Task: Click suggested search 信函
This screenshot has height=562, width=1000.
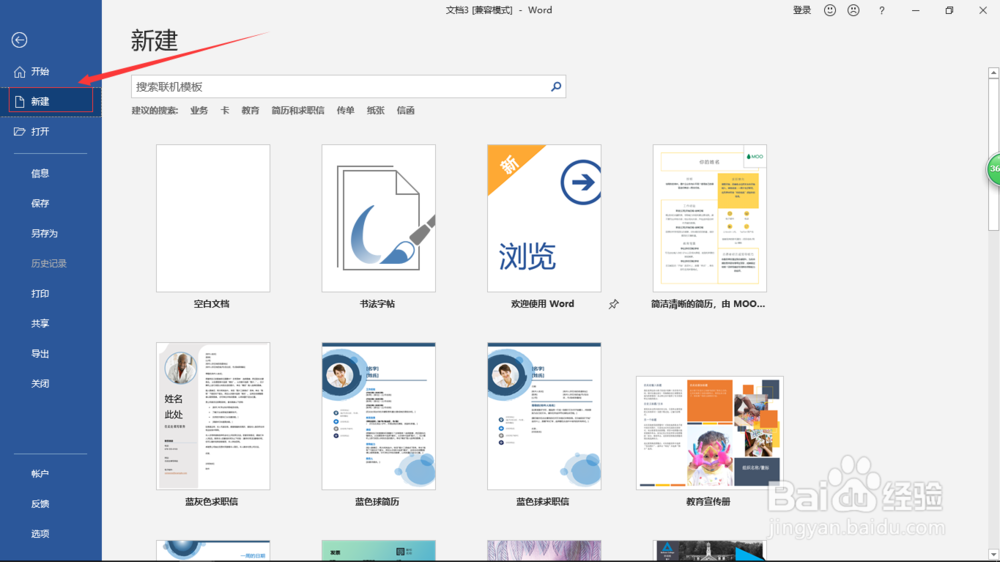Action: pyautogui.click(x=406, y=110)
